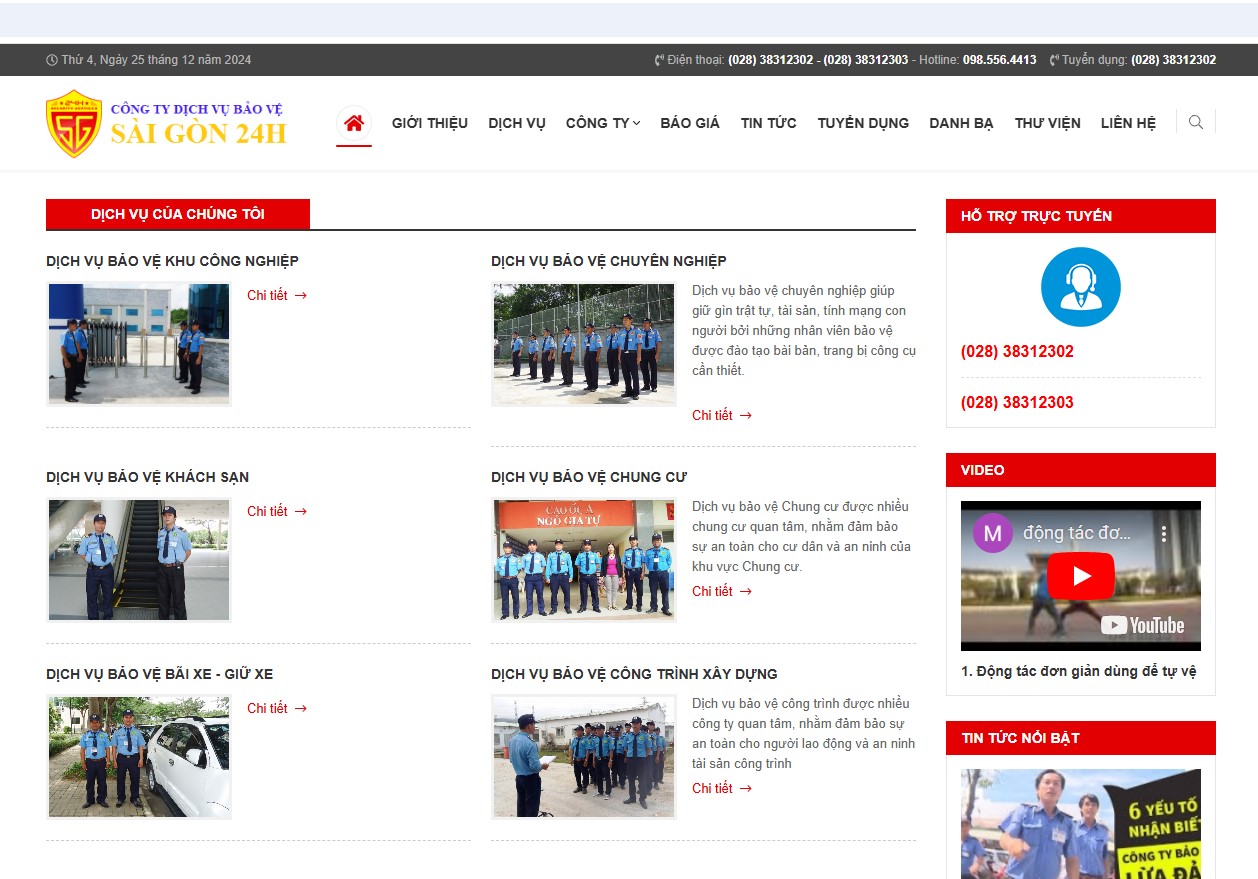Click the YouTube logo on video

tap(1143, 626)
